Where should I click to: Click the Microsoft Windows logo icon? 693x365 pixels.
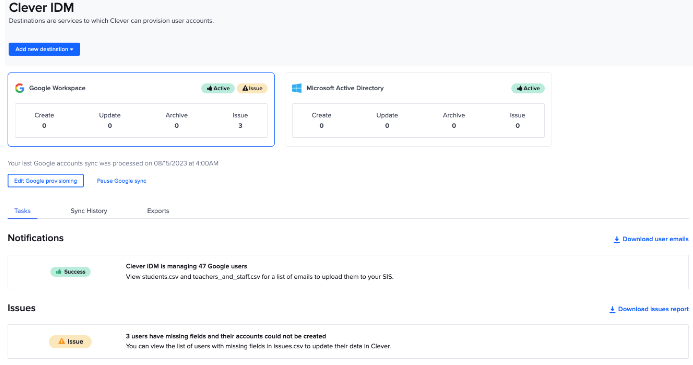pyautogui.click(x=297, y=88)
